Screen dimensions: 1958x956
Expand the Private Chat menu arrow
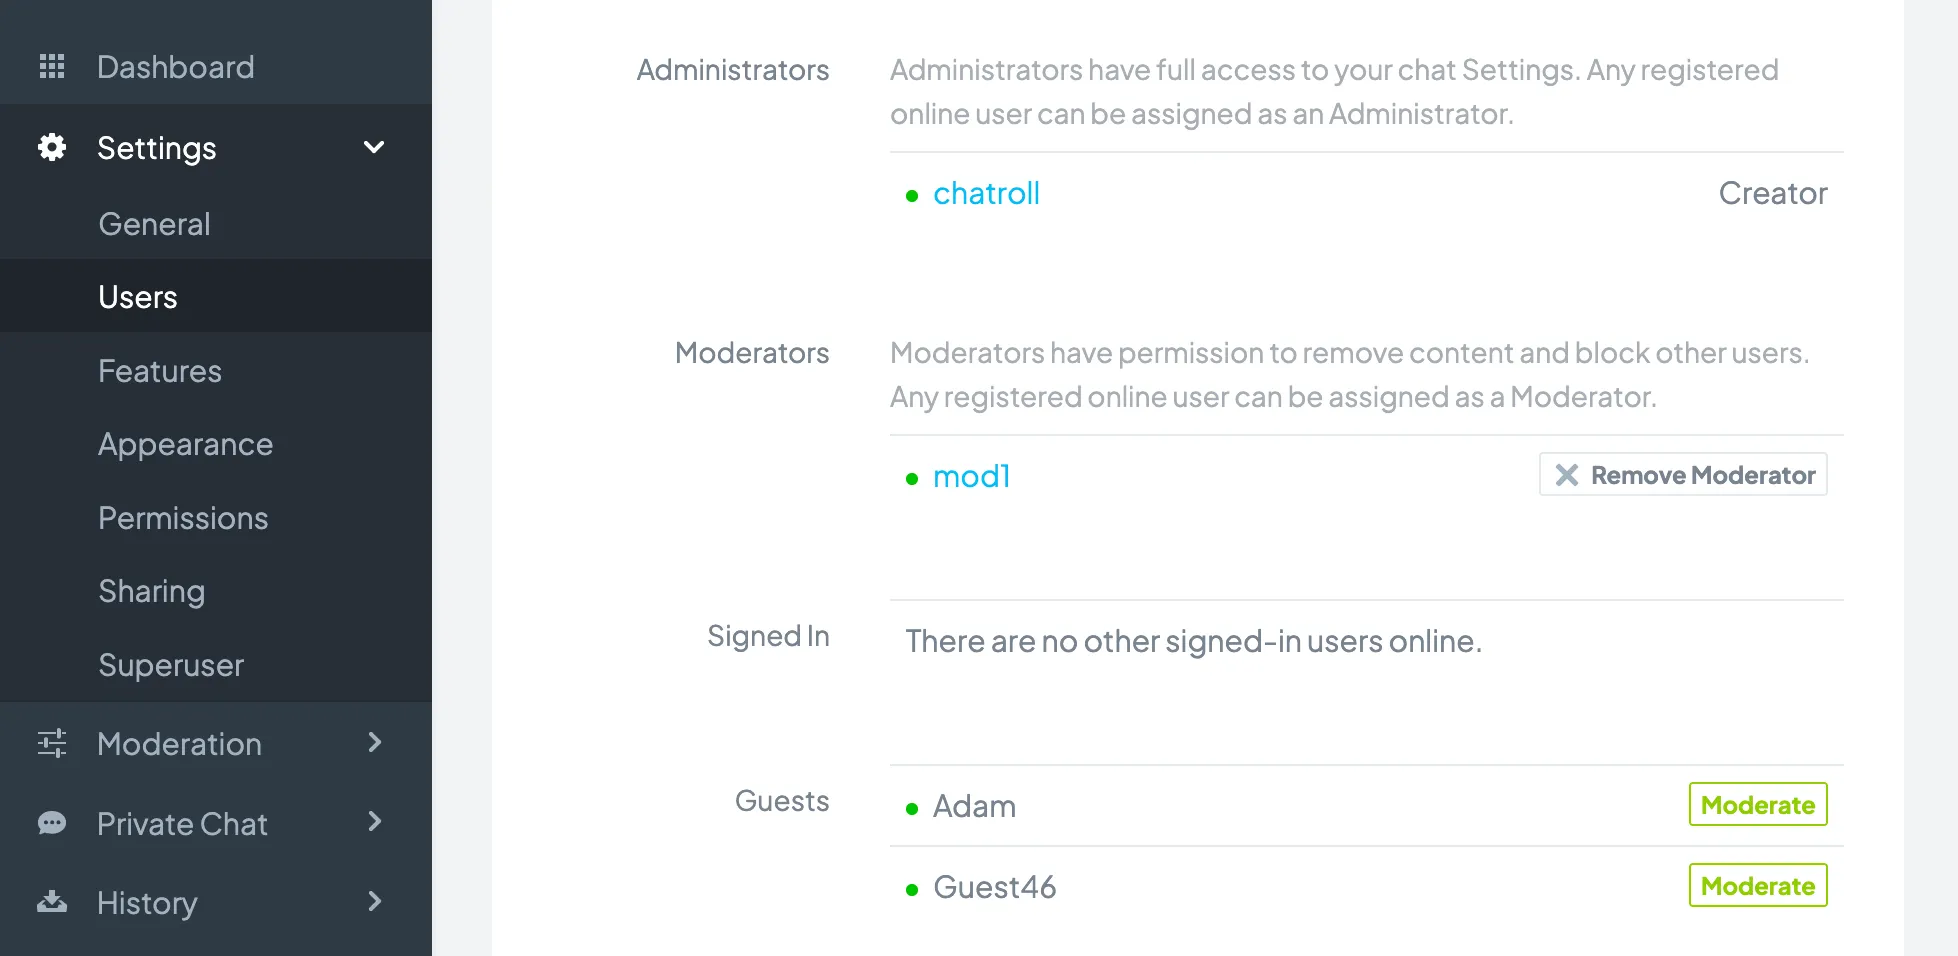coord(375,822)
